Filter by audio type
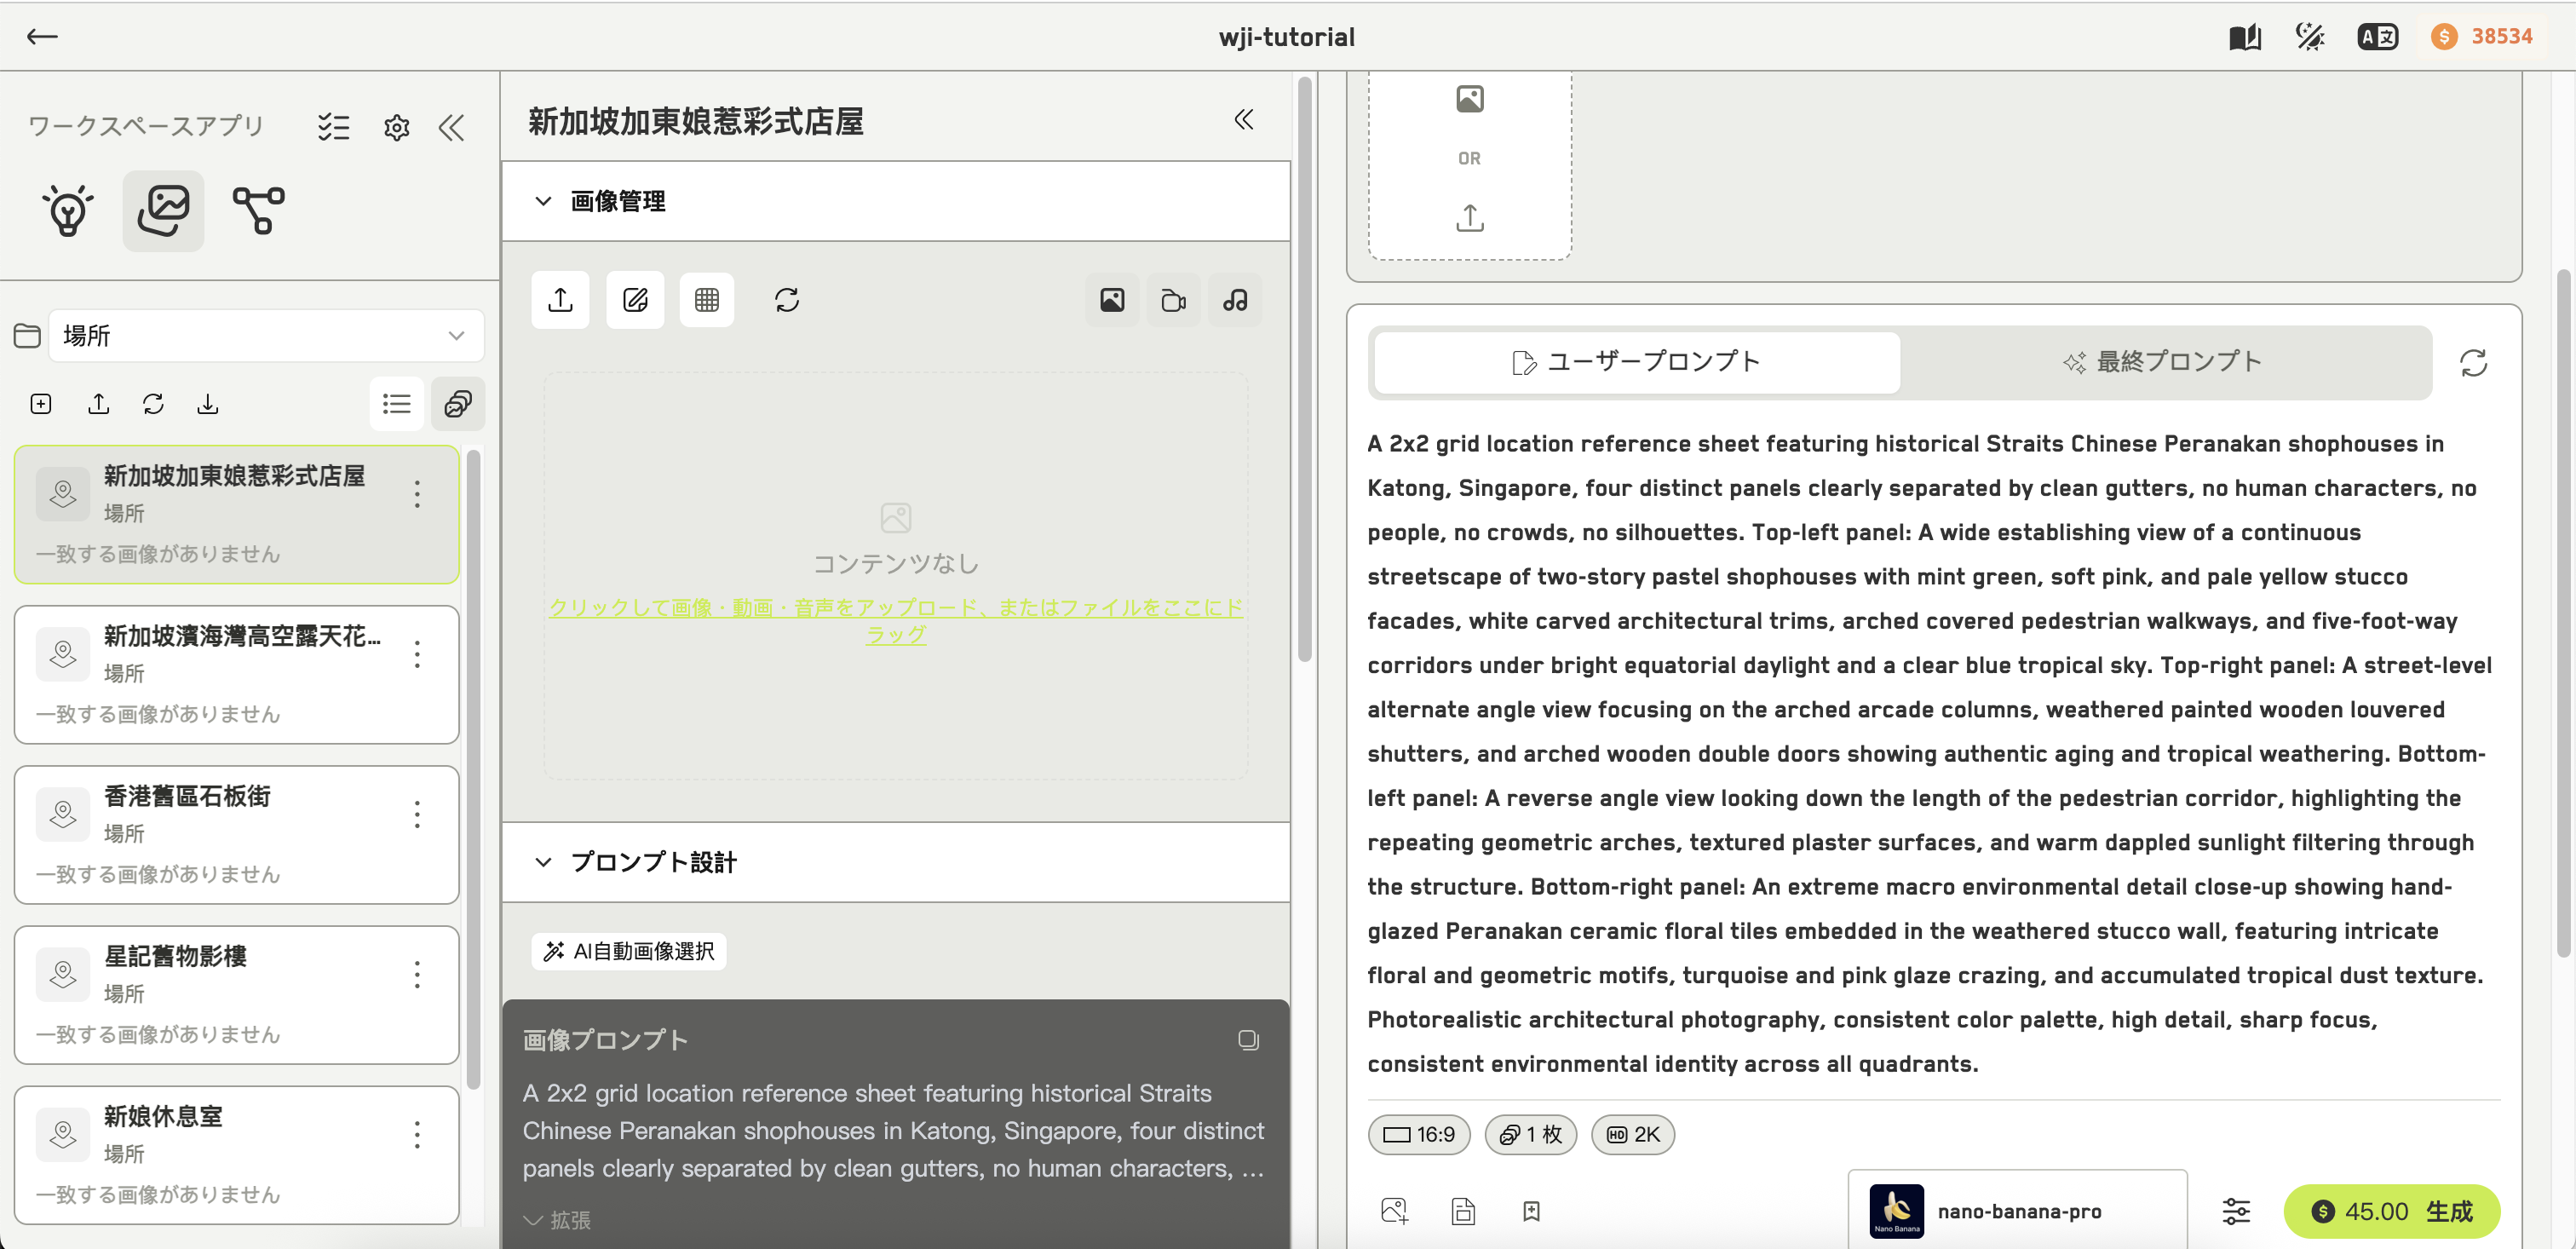 1236,300
